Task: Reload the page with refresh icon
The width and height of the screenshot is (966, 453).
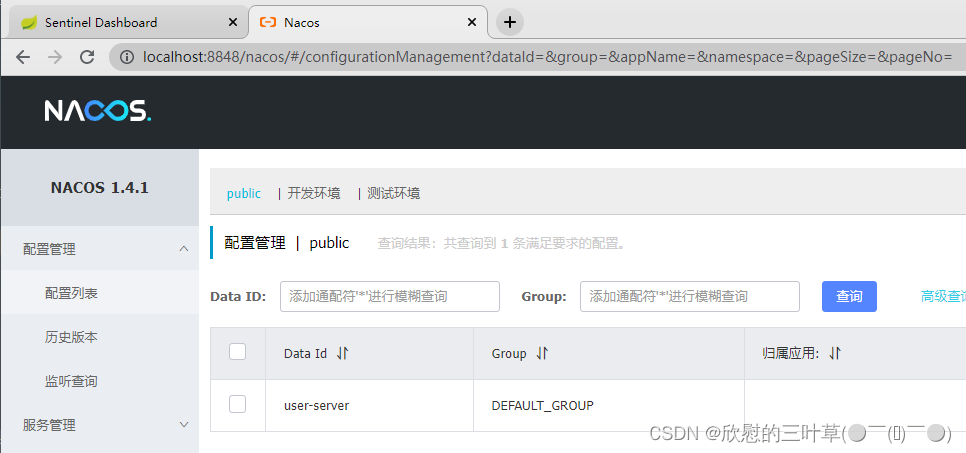Action: coord(87,57)
